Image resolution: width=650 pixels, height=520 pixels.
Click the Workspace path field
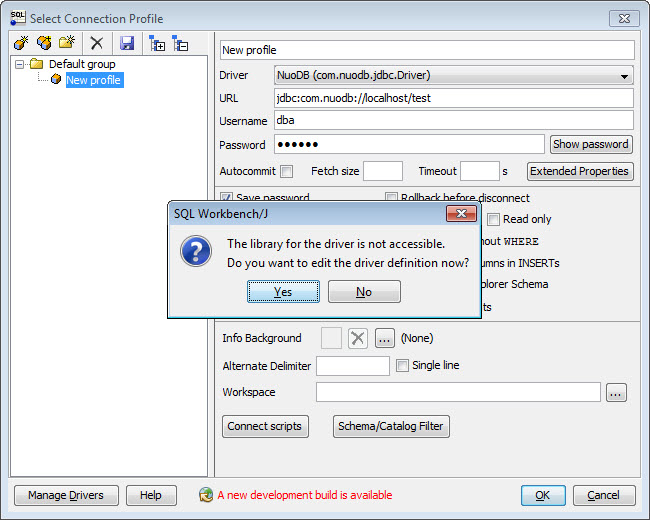point(458,393)
